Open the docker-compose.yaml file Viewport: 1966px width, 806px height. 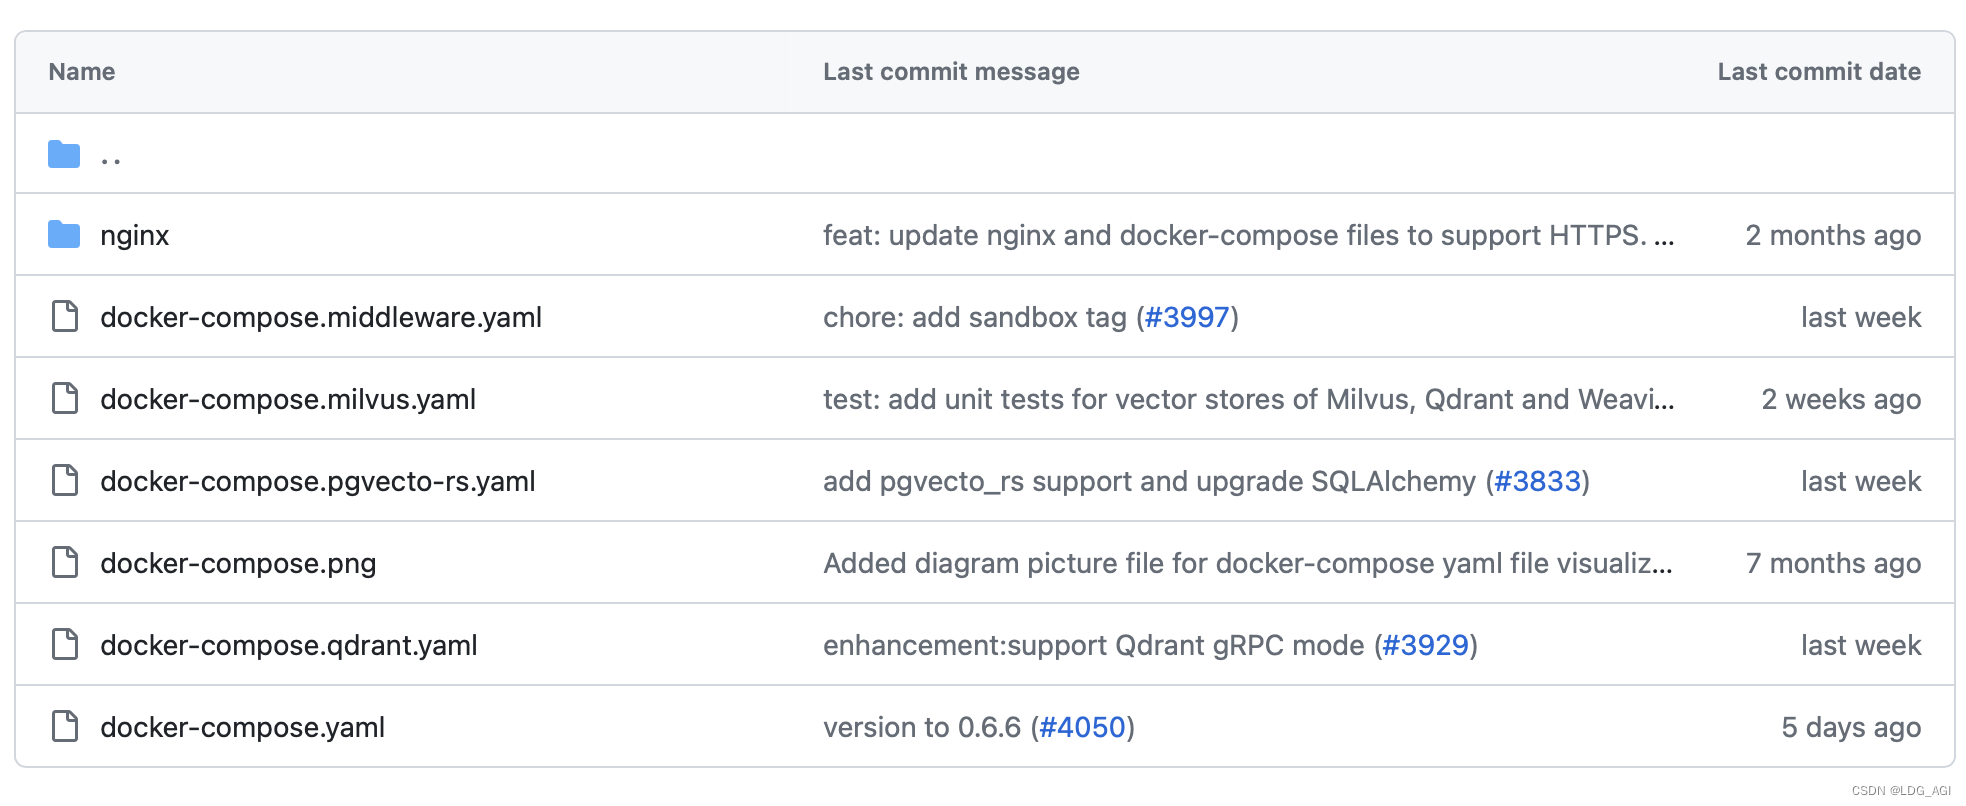242,728
